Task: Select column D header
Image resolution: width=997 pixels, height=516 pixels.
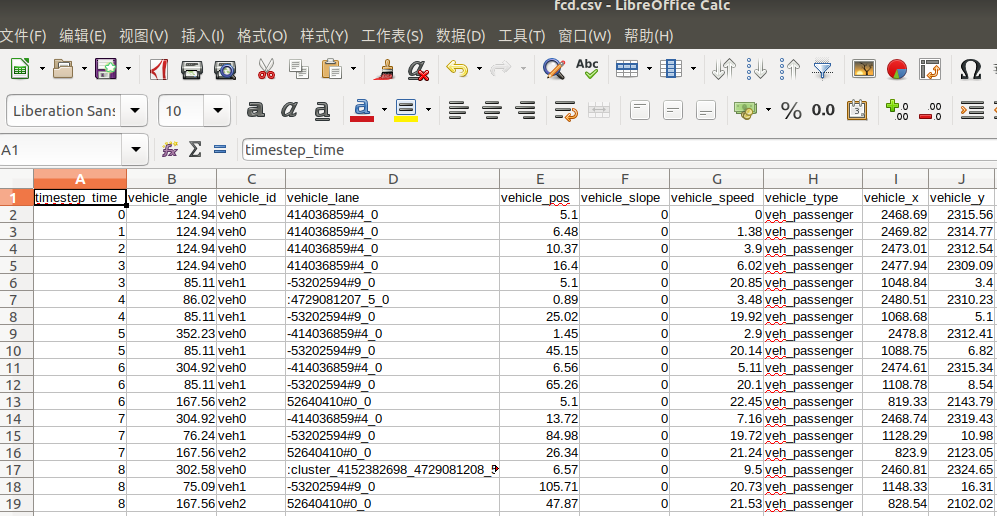Action: click(x=392, y=179)
